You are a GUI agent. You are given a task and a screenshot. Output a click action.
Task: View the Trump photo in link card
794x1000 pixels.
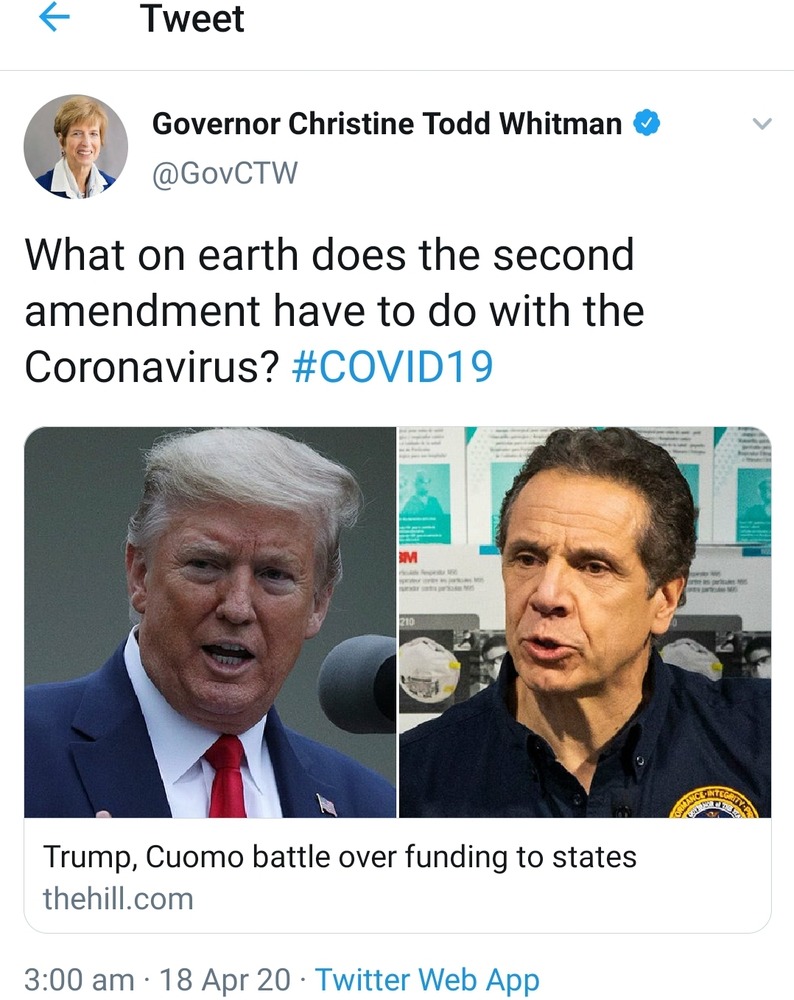(x=210, y=622)
